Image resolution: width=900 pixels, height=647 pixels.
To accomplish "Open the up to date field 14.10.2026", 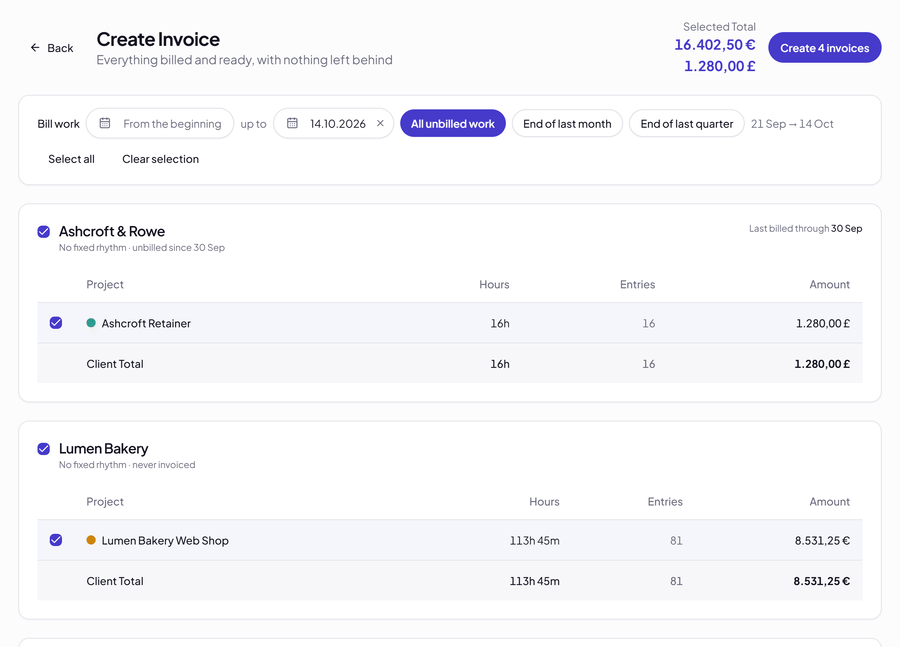I will [333, 123].
